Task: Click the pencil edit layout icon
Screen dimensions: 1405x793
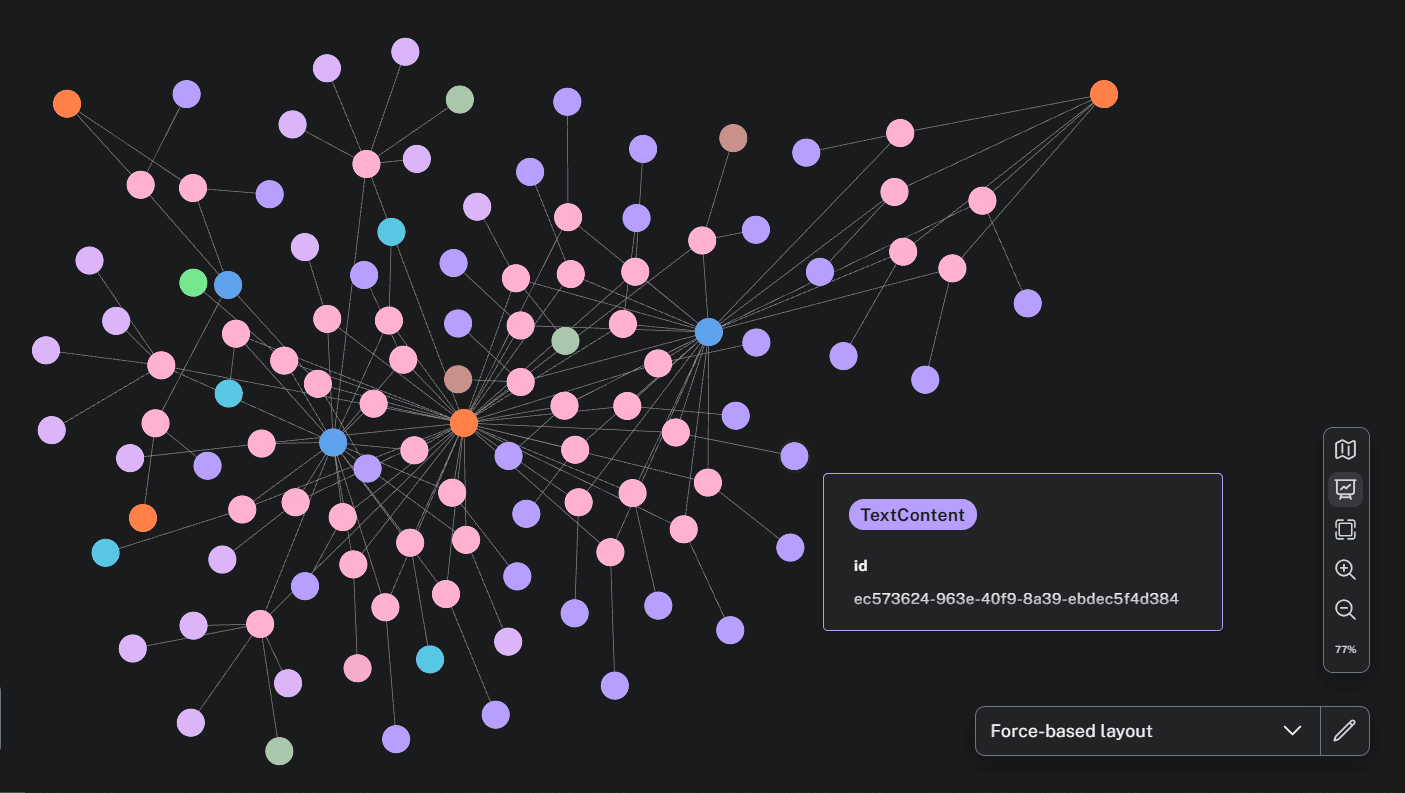Action: (1345, 731)
